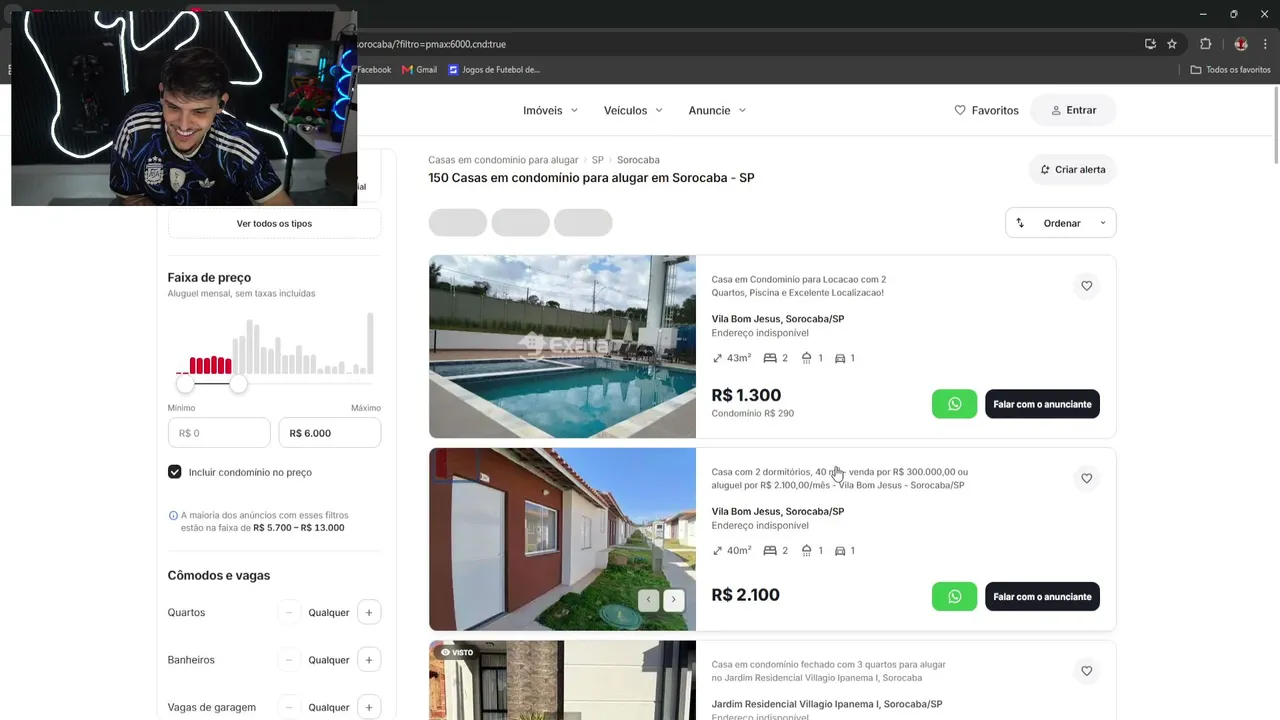Screen dimensions: 1280x720
Task: Open the Sorocaba breadcrumb link
Action: (638, 160)
